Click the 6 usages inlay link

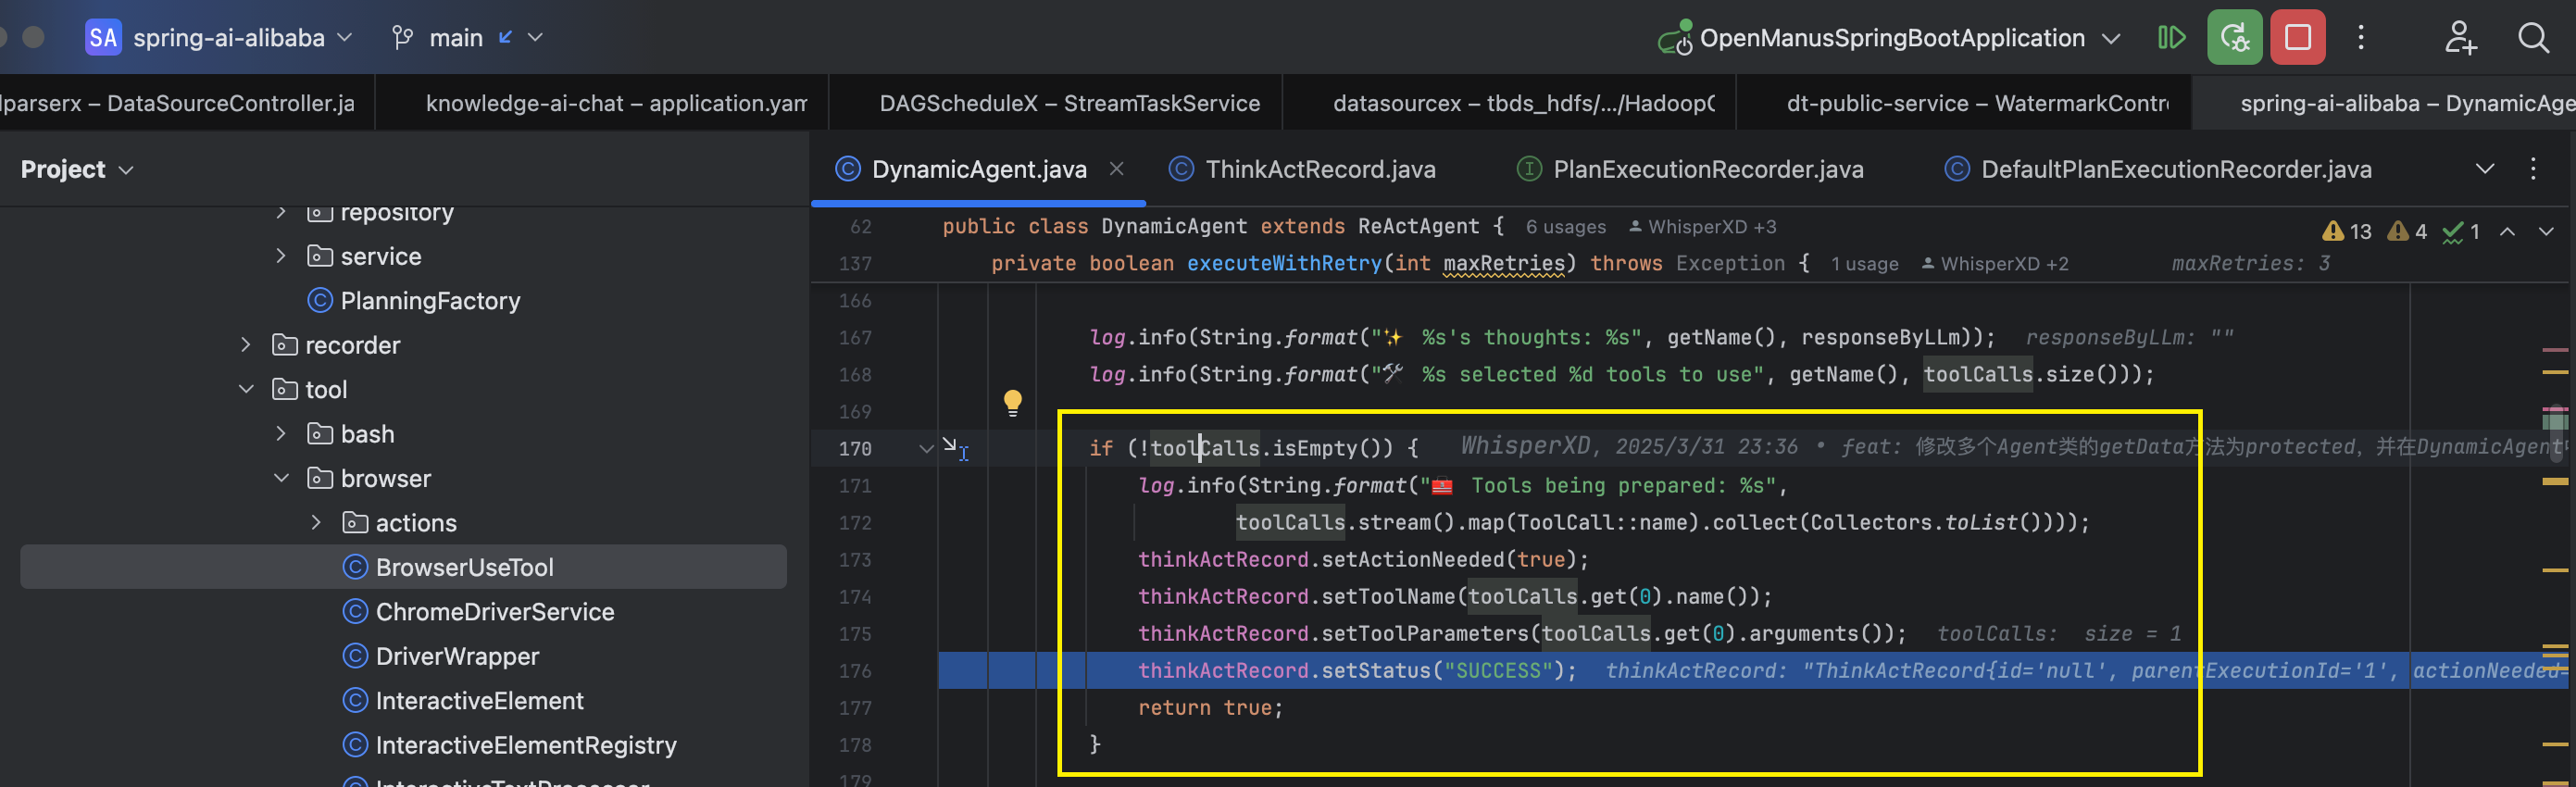(1565, 227)
